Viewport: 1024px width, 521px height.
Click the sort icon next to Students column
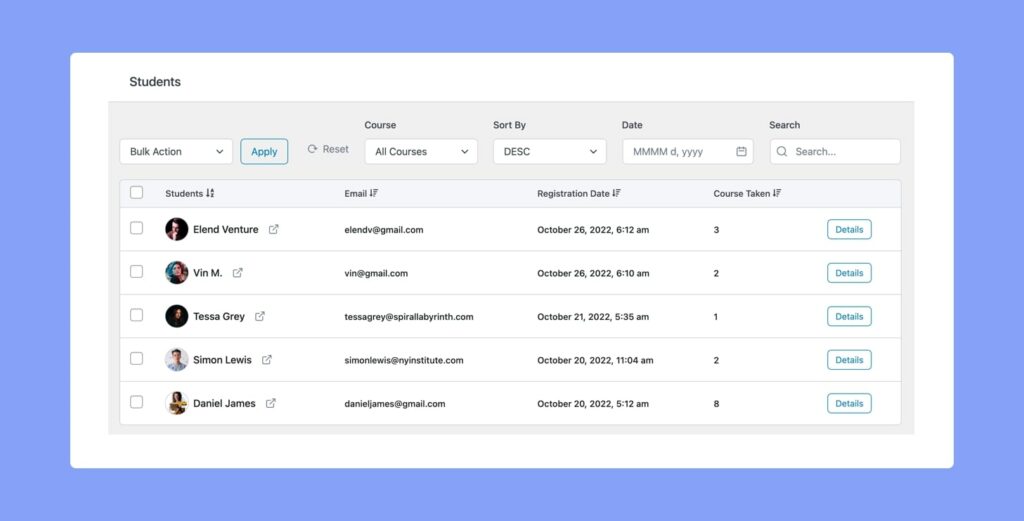(210, 193)
